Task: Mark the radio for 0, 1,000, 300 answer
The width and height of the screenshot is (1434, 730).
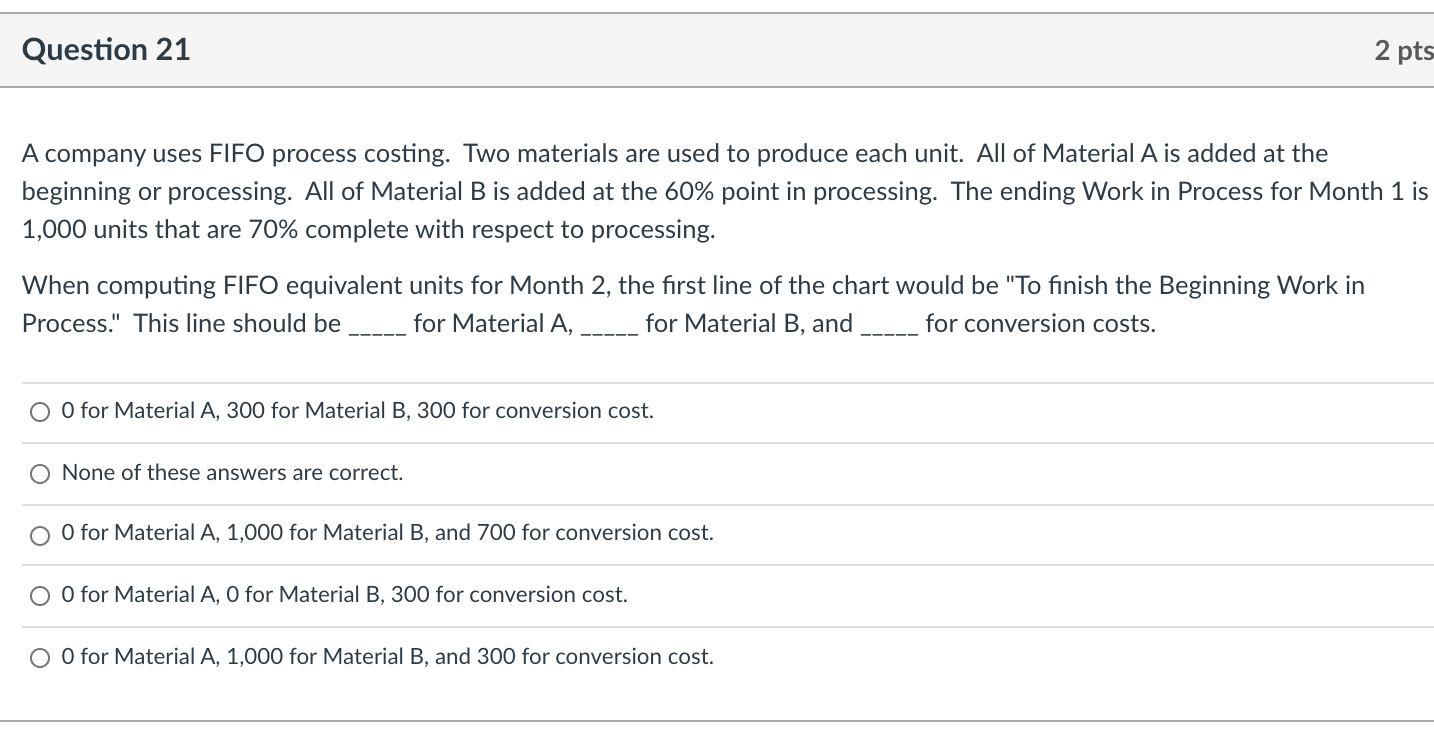Action: pos(40,659)
